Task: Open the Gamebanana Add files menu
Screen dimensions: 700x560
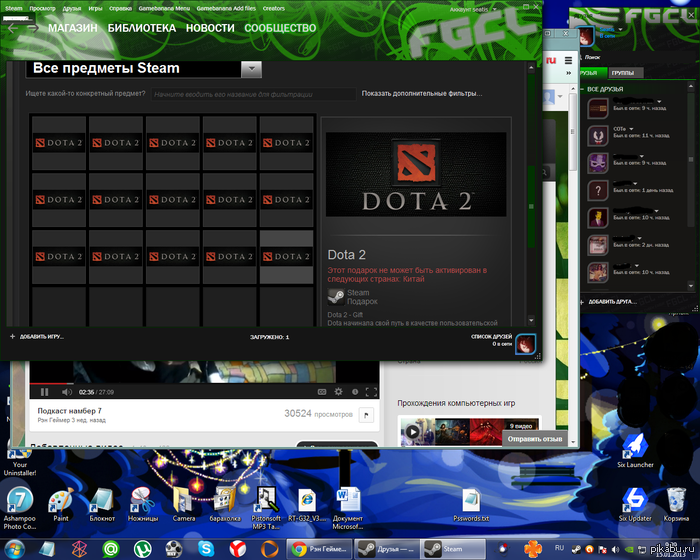Action: [x=226, y=8]
